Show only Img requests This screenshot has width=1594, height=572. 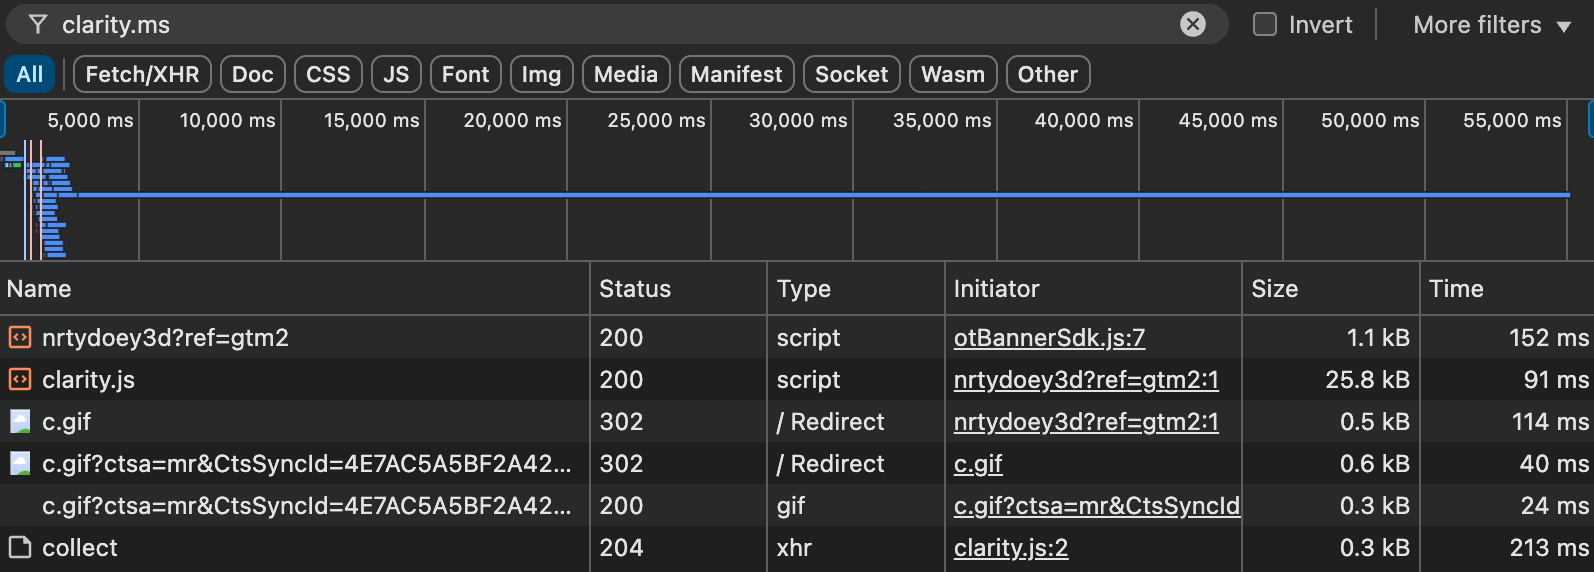pyautogui.click(x=541, y=75)
